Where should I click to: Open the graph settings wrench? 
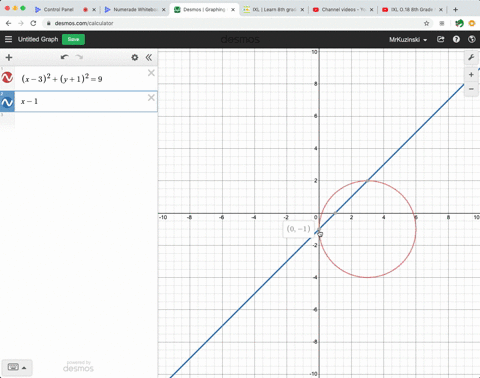click(471, 57)
